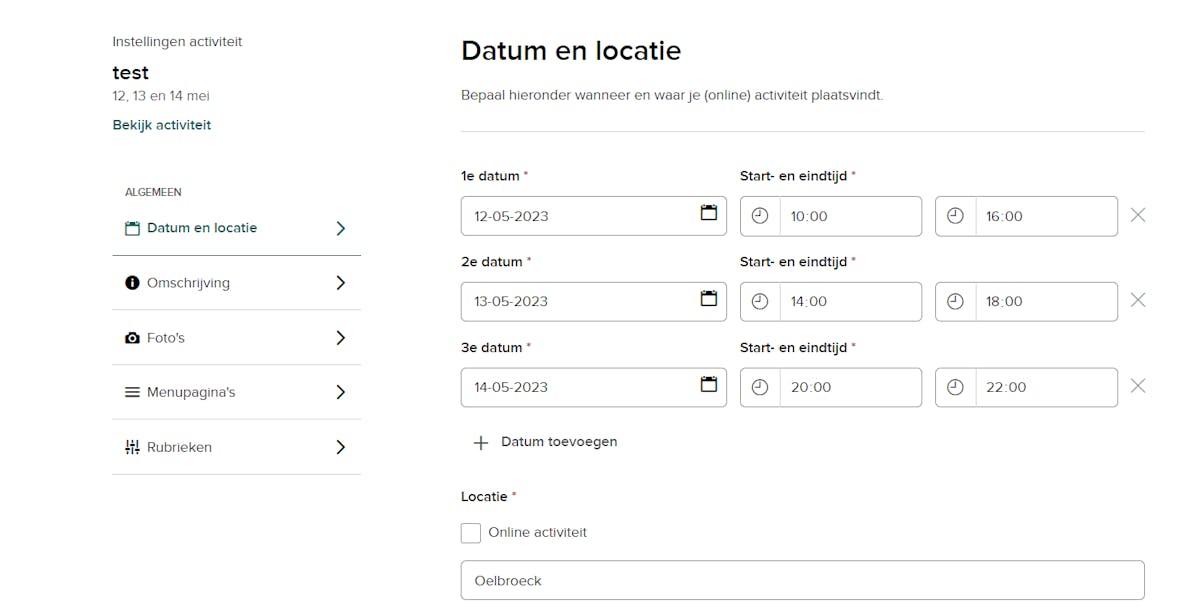Edit the Oelbroeck location field
Viewport: 1200px width, 613px height.
click(x=802, y=580)
